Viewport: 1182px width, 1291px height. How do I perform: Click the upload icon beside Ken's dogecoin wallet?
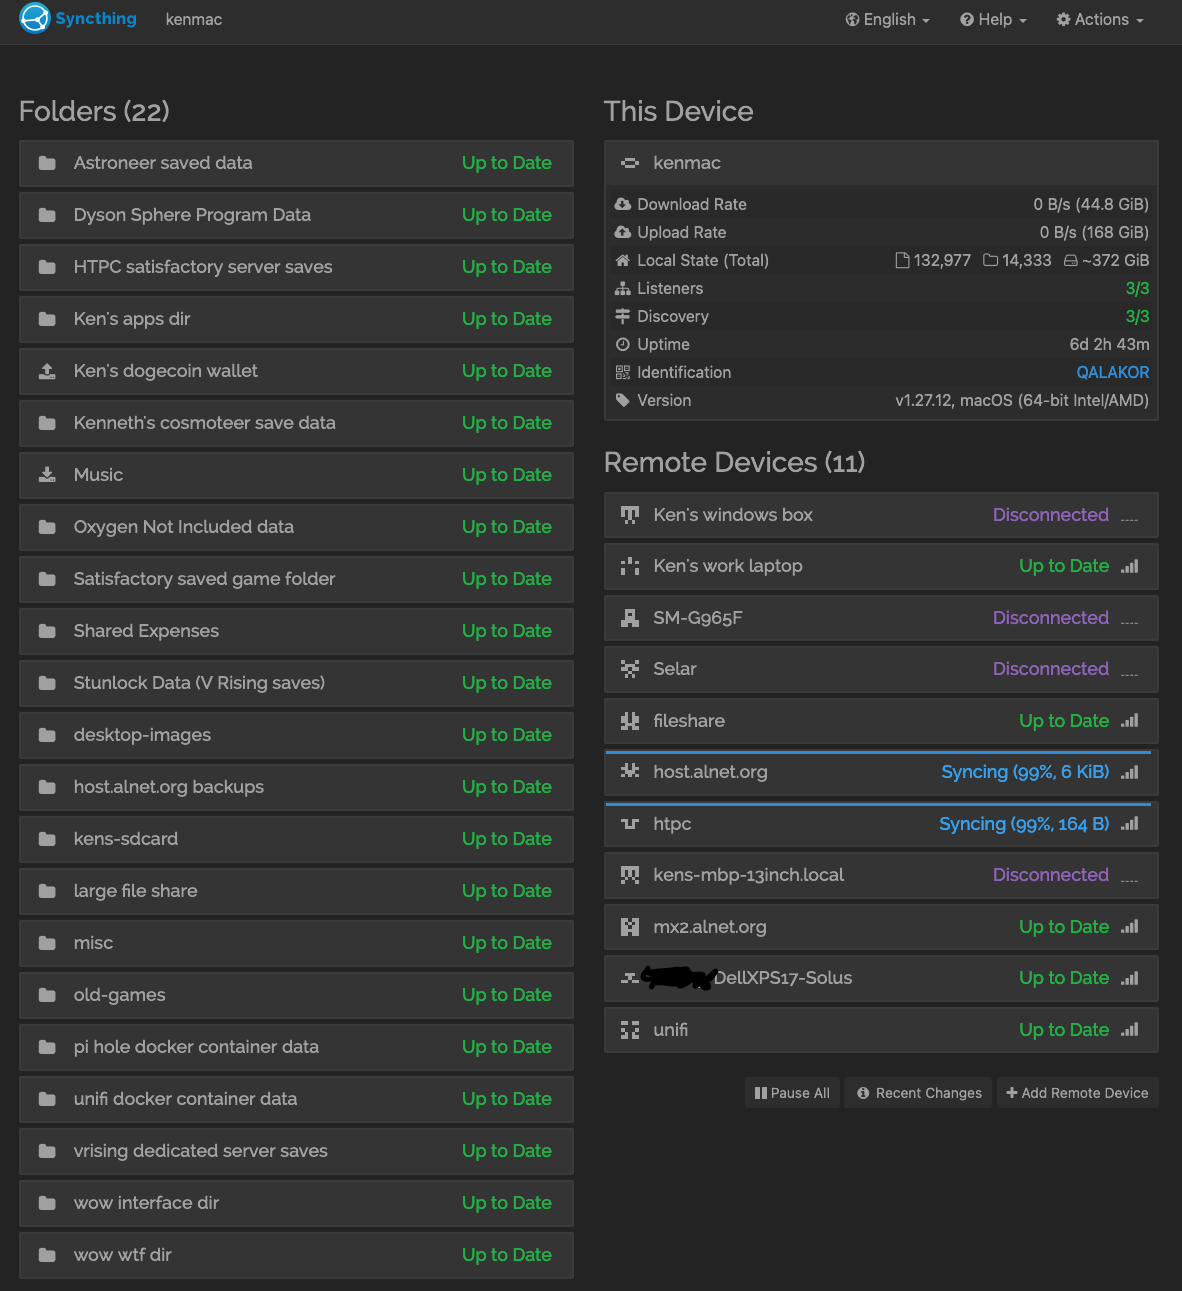pos(47,371)
